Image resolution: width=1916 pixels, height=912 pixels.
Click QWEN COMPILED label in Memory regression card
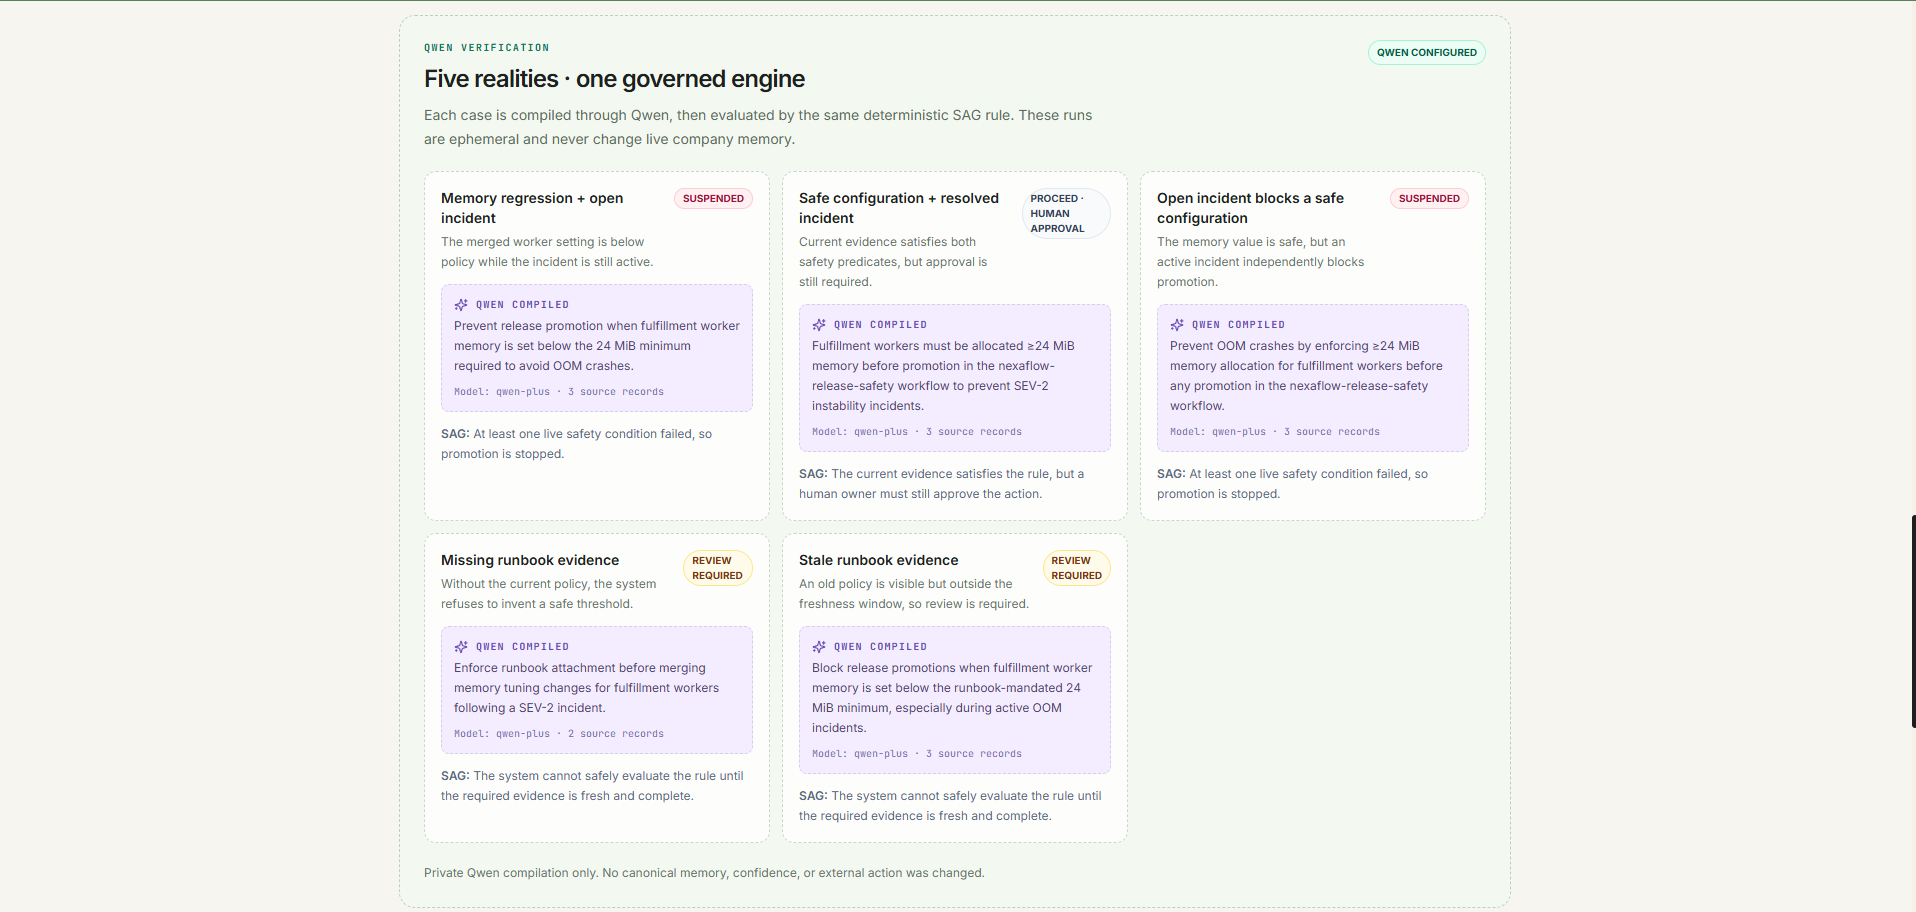tap(522, 305)
